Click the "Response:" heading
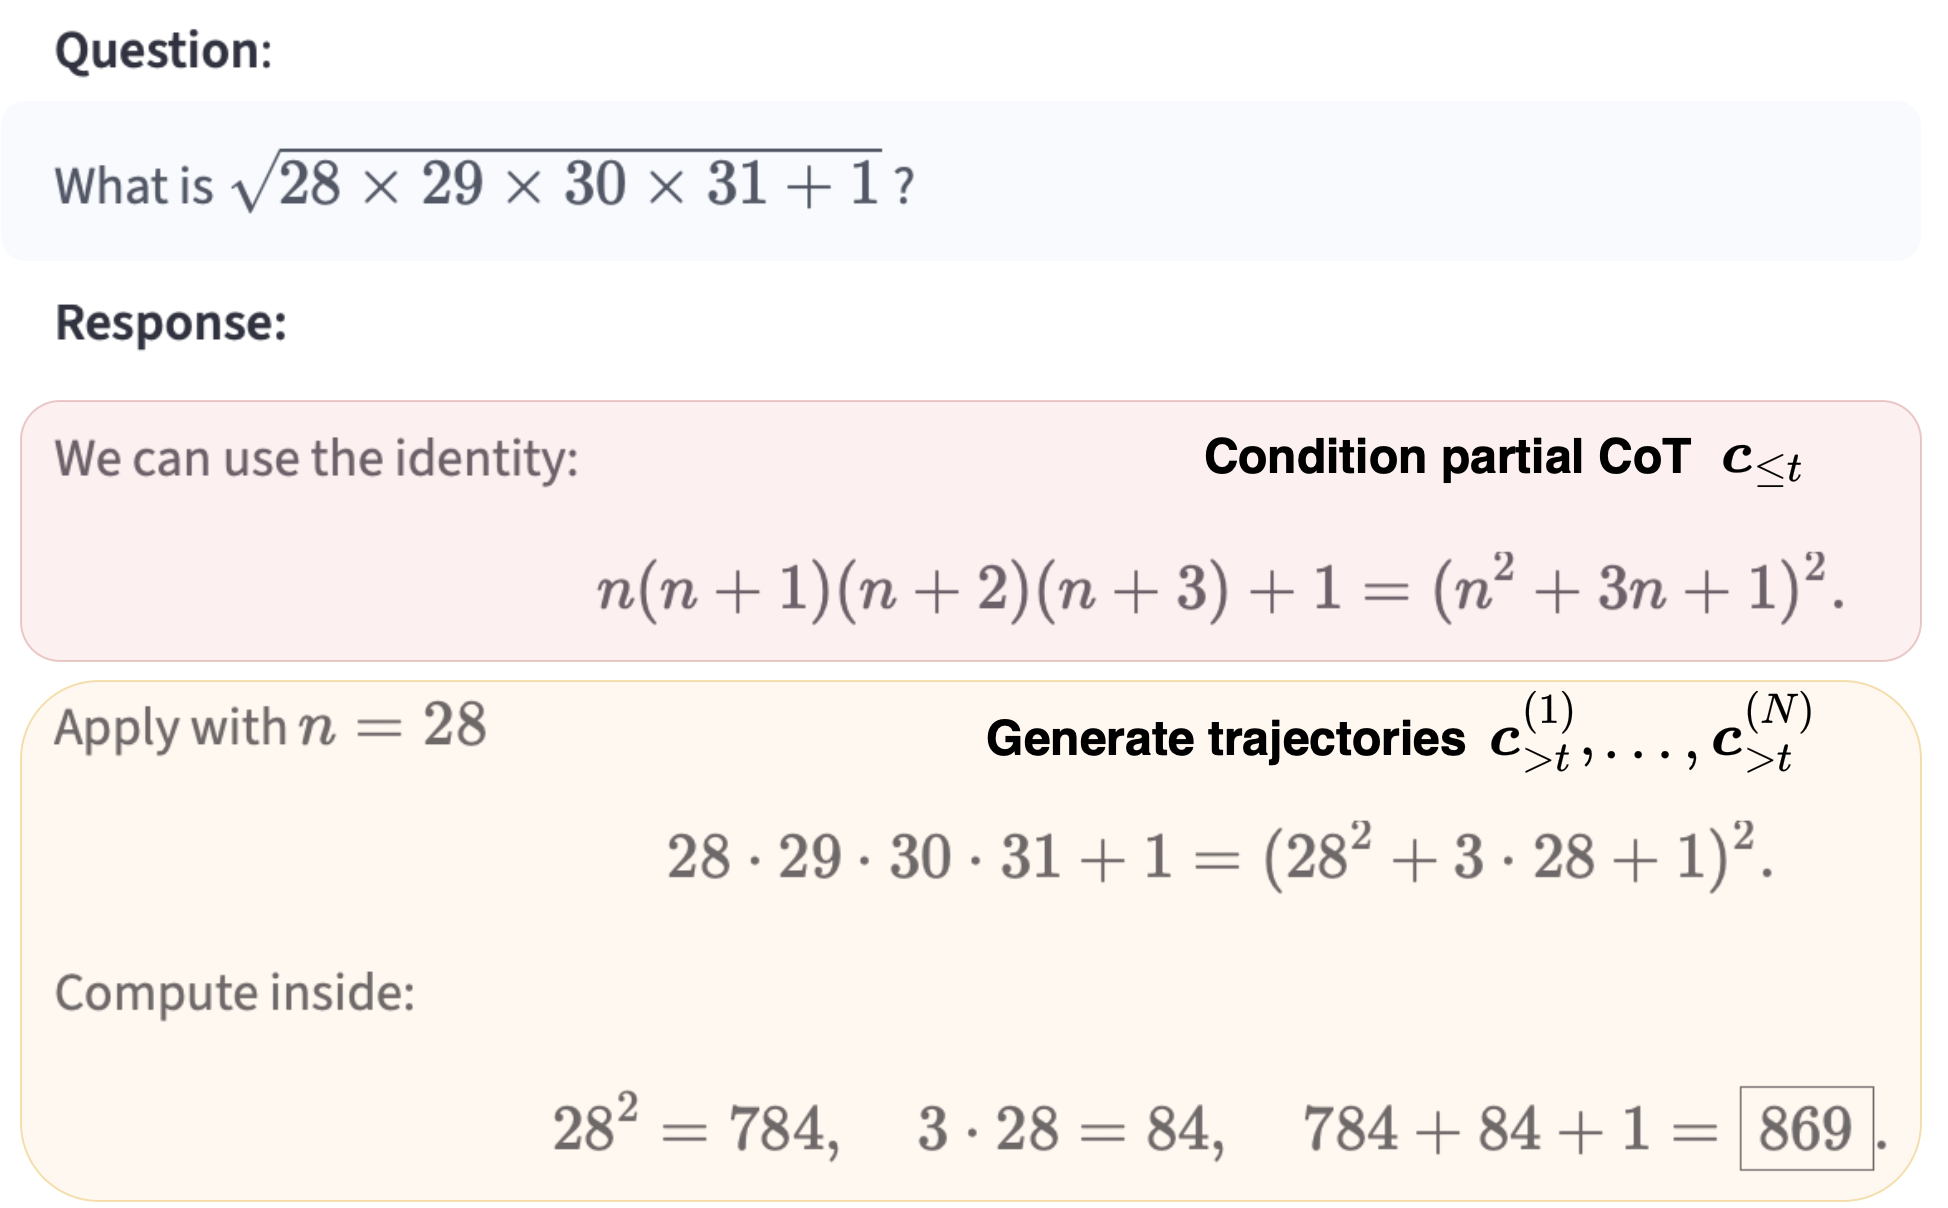The image size is (1948, 1208). pyautogui.click(x=171, y=323)
